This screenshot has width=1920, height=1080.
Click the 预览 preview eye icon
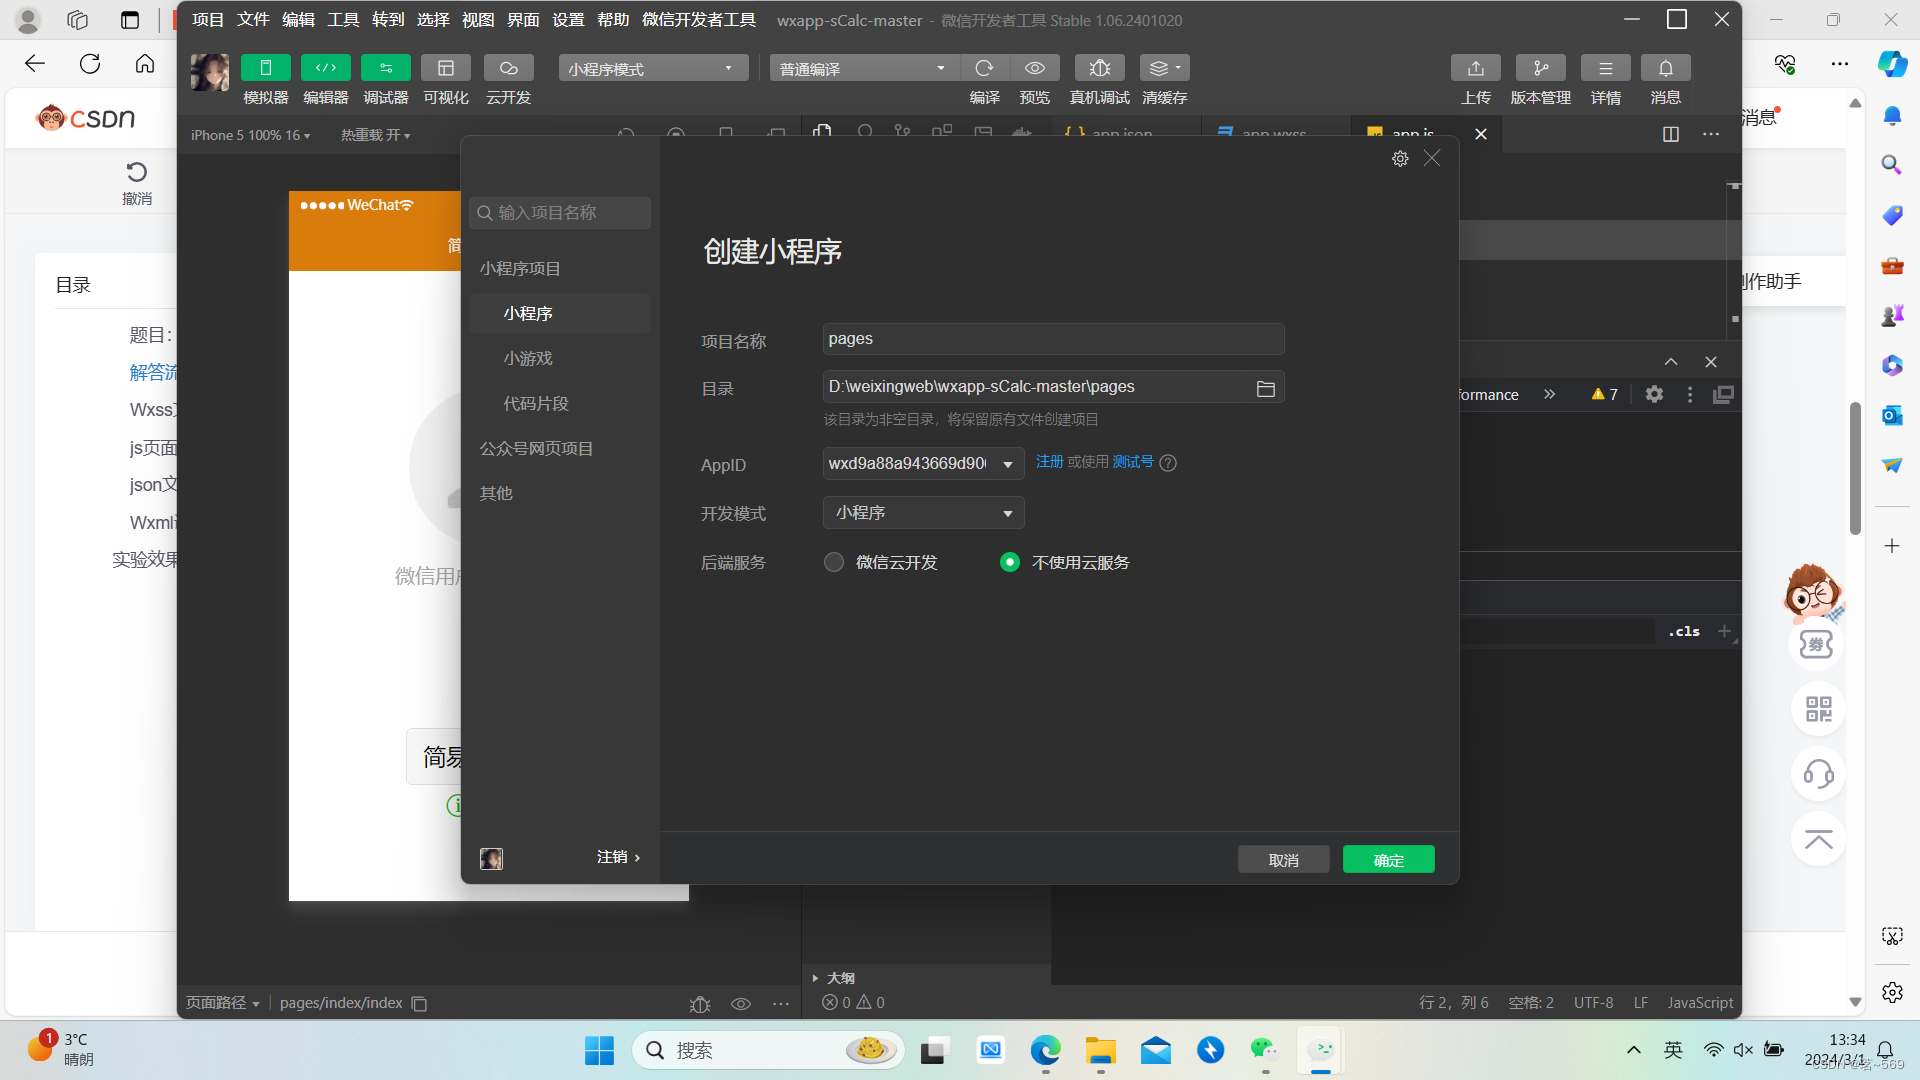(1035, 68)
